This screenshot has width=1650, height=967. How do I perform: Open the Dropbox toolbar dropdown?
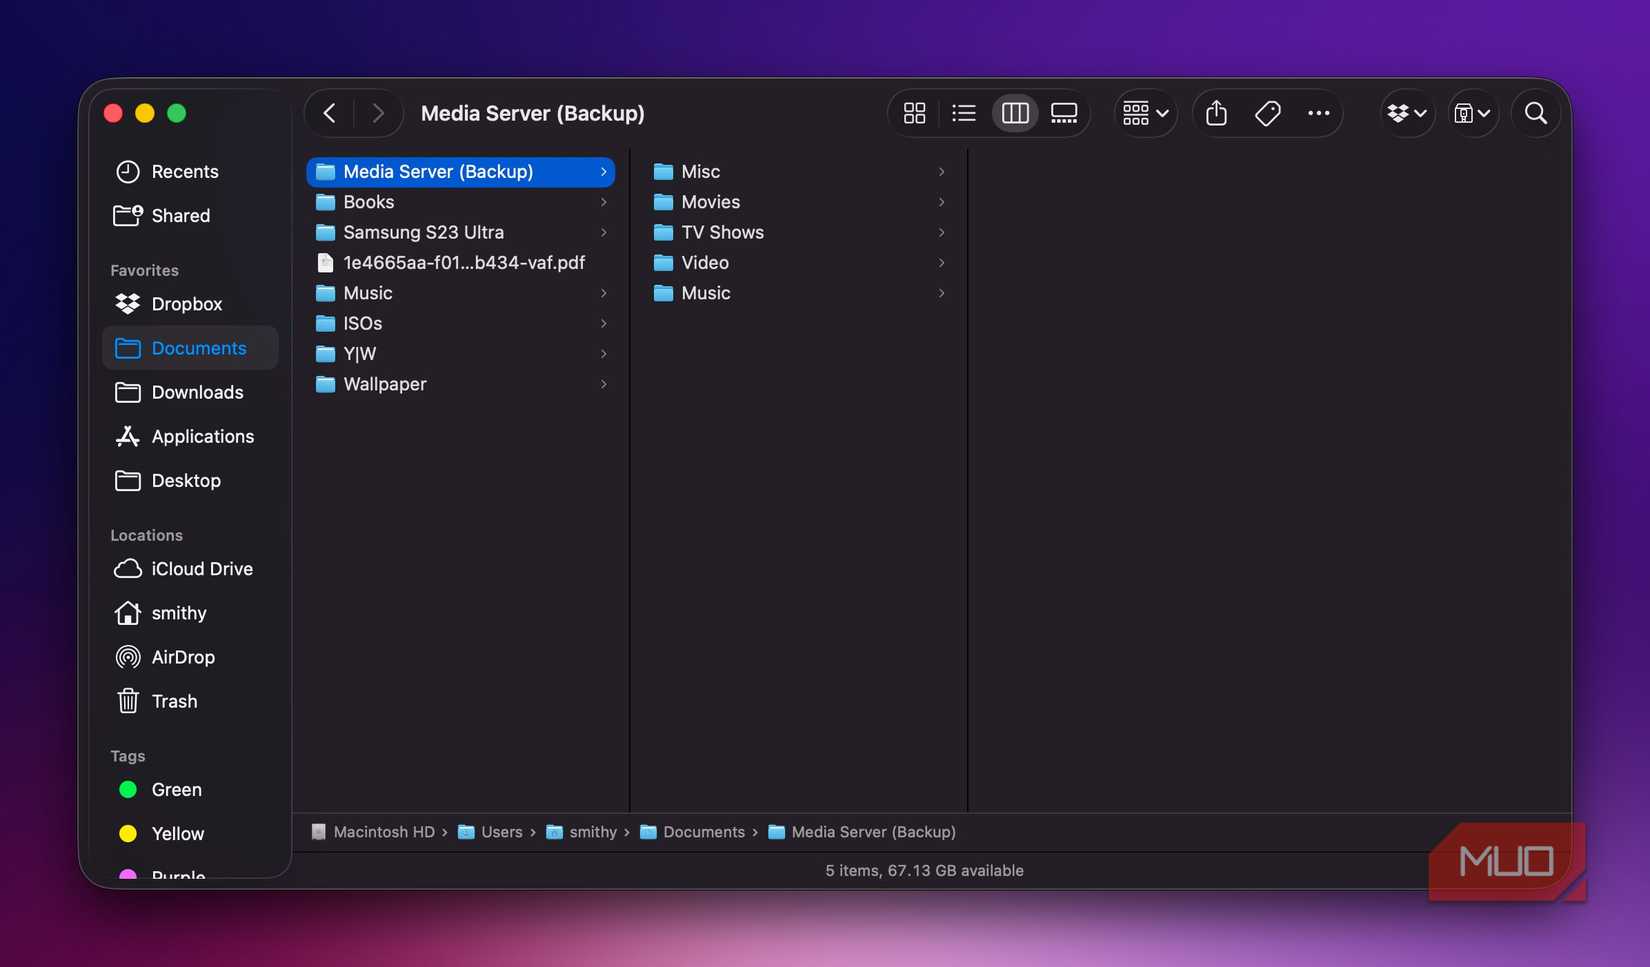click(1407, 114)
